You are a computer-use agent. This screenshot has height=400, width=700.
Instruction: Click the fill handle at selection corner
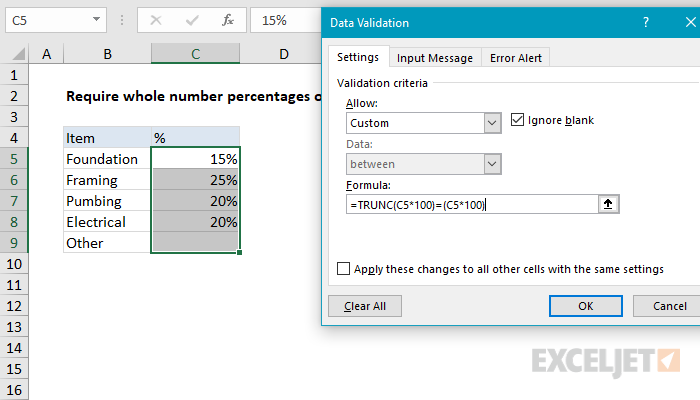point(240,253)
